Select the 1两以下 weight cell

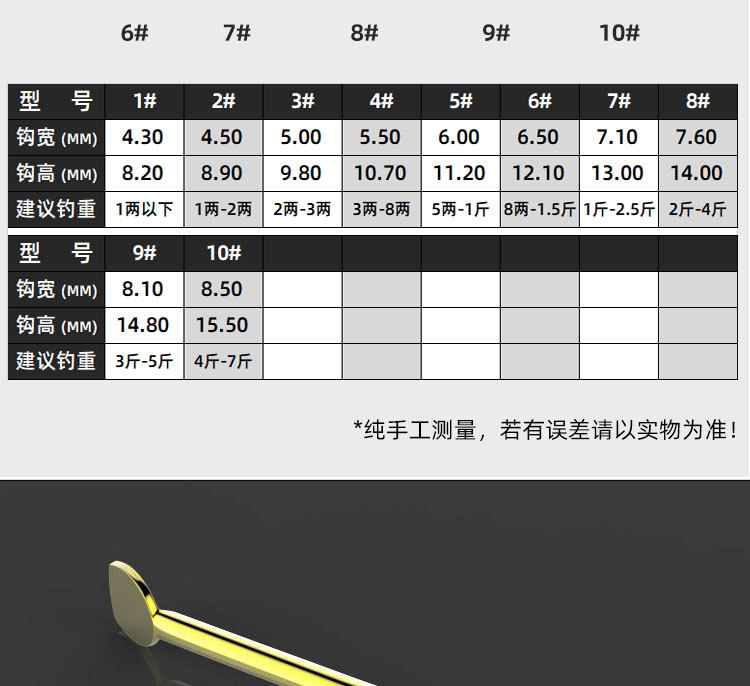[144, 210]
